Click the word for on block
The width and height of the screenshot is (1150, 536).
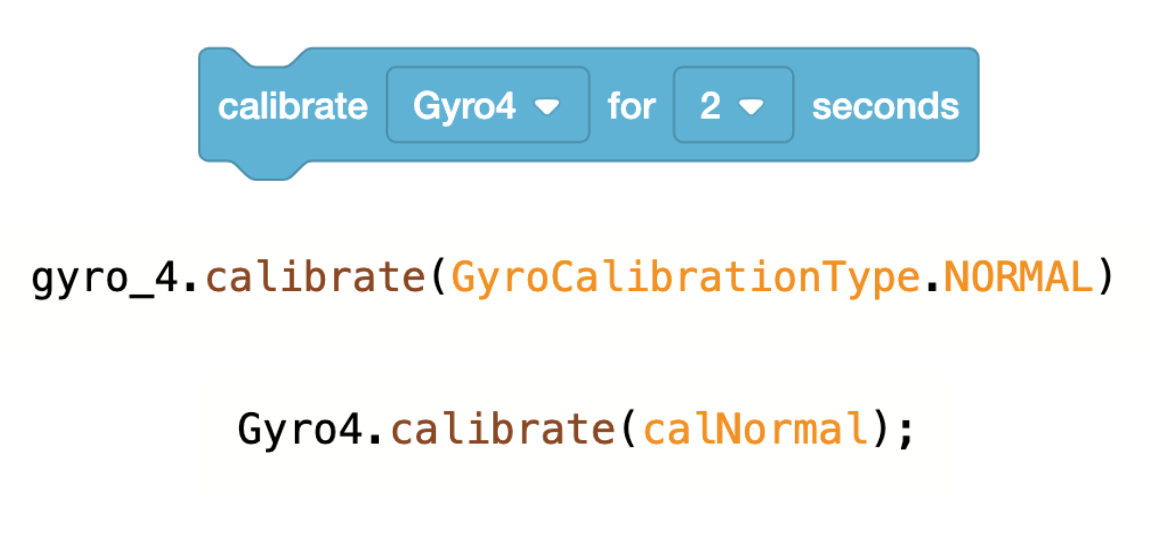(631, 106)
